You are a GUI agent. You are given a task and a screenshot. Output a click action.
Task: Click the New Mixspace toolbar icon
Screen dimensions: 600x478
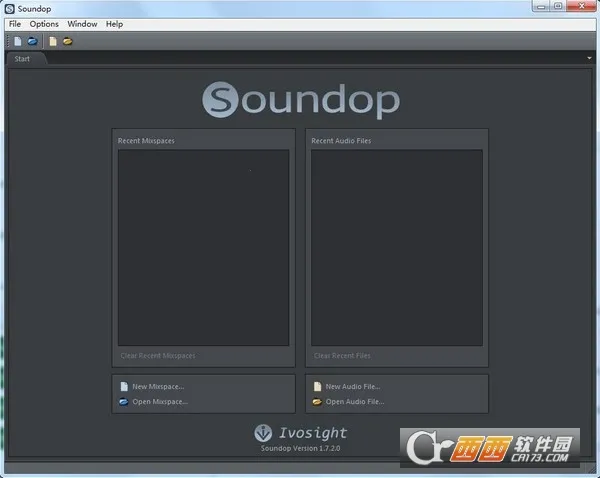(18, 41)
